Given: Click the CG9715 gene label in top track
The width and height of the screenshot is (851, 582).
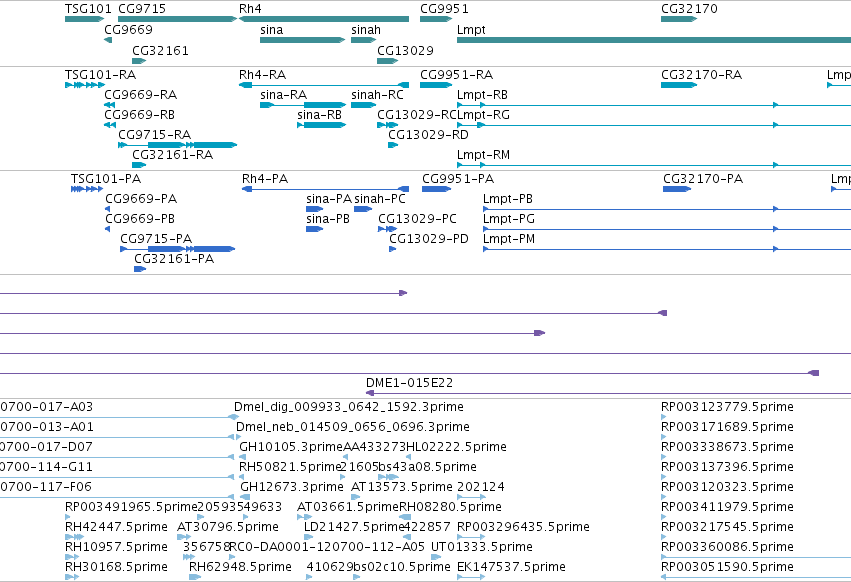Looking at the screenshot, I should pos(142,9).
